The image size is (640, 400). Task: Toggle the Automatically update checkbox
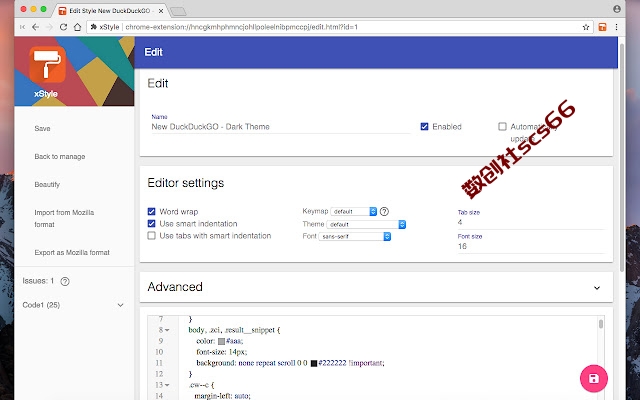coord(502,127)
